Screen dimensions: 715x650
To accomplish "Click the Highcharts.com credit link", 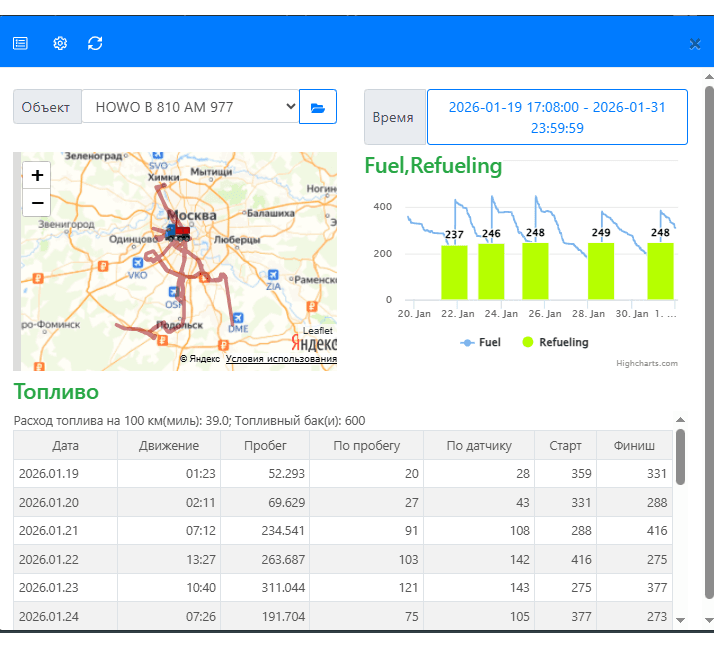I will [646, 364].
